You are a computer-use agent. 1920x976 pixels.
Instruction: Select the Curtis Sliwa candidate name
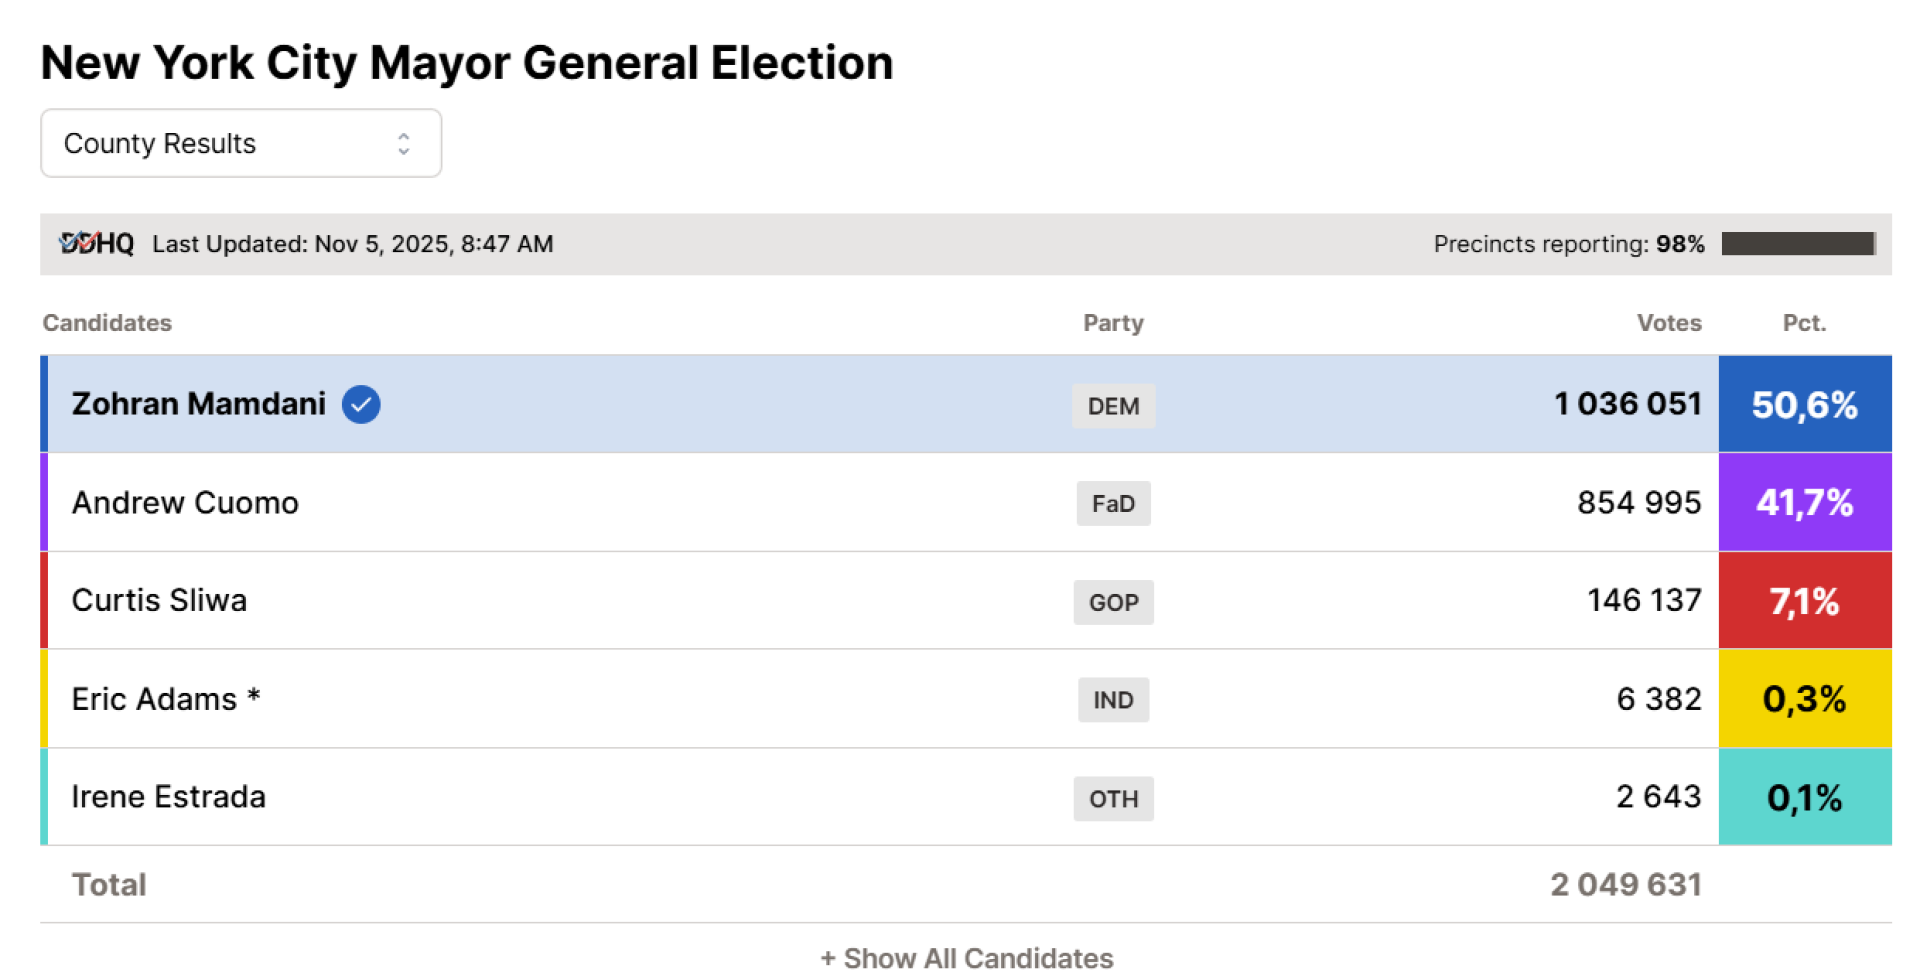click(x=159, y=600)
